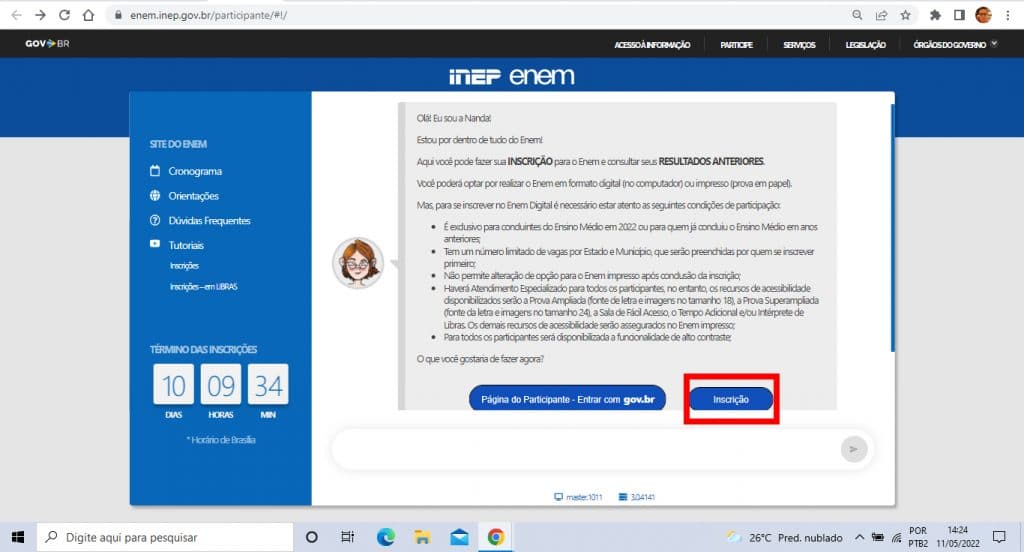The image size is (1024, 552).
Task: Open Inscrições em LIBRAS tutorial link
Action: click(203, 287)
